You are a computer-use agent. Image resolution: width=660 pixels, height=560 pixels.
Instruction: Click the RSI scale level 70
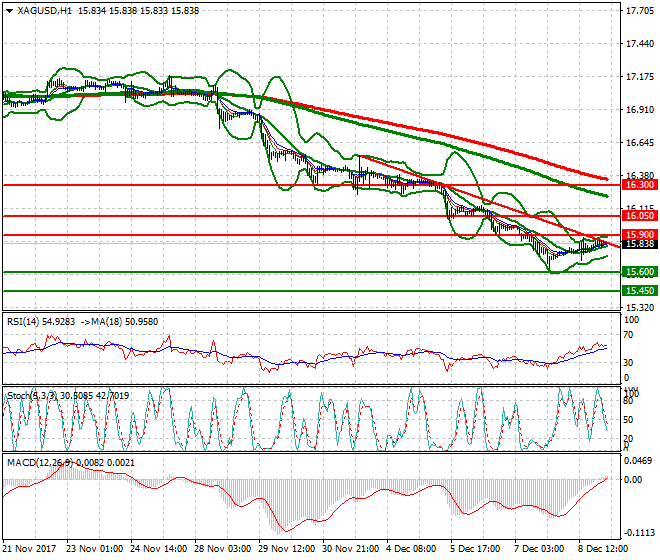628,335
